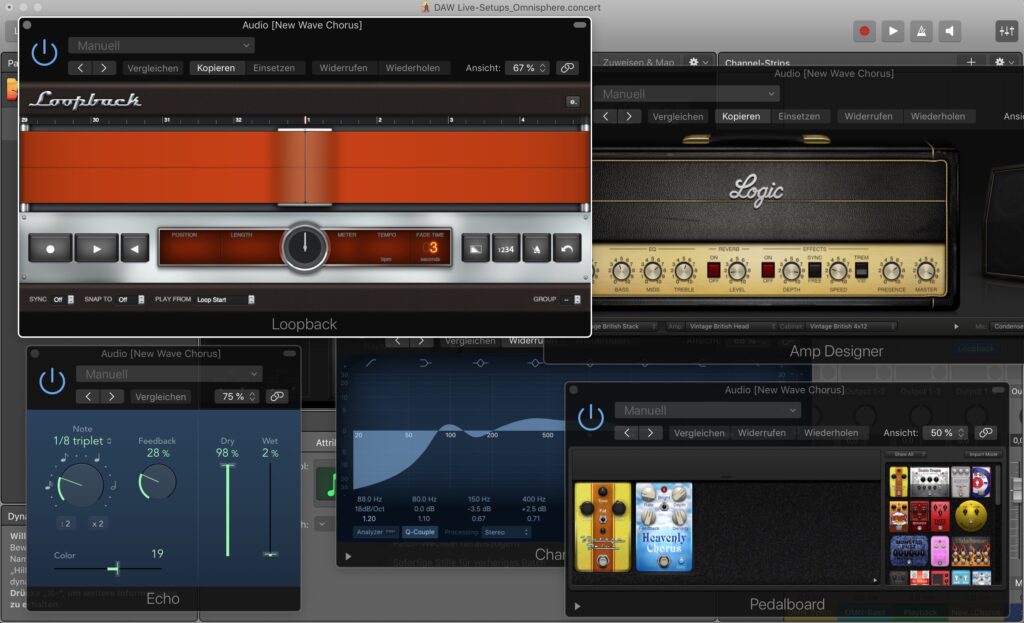Open the Channel EQ Processing Stereo menu

click(506, 532)
